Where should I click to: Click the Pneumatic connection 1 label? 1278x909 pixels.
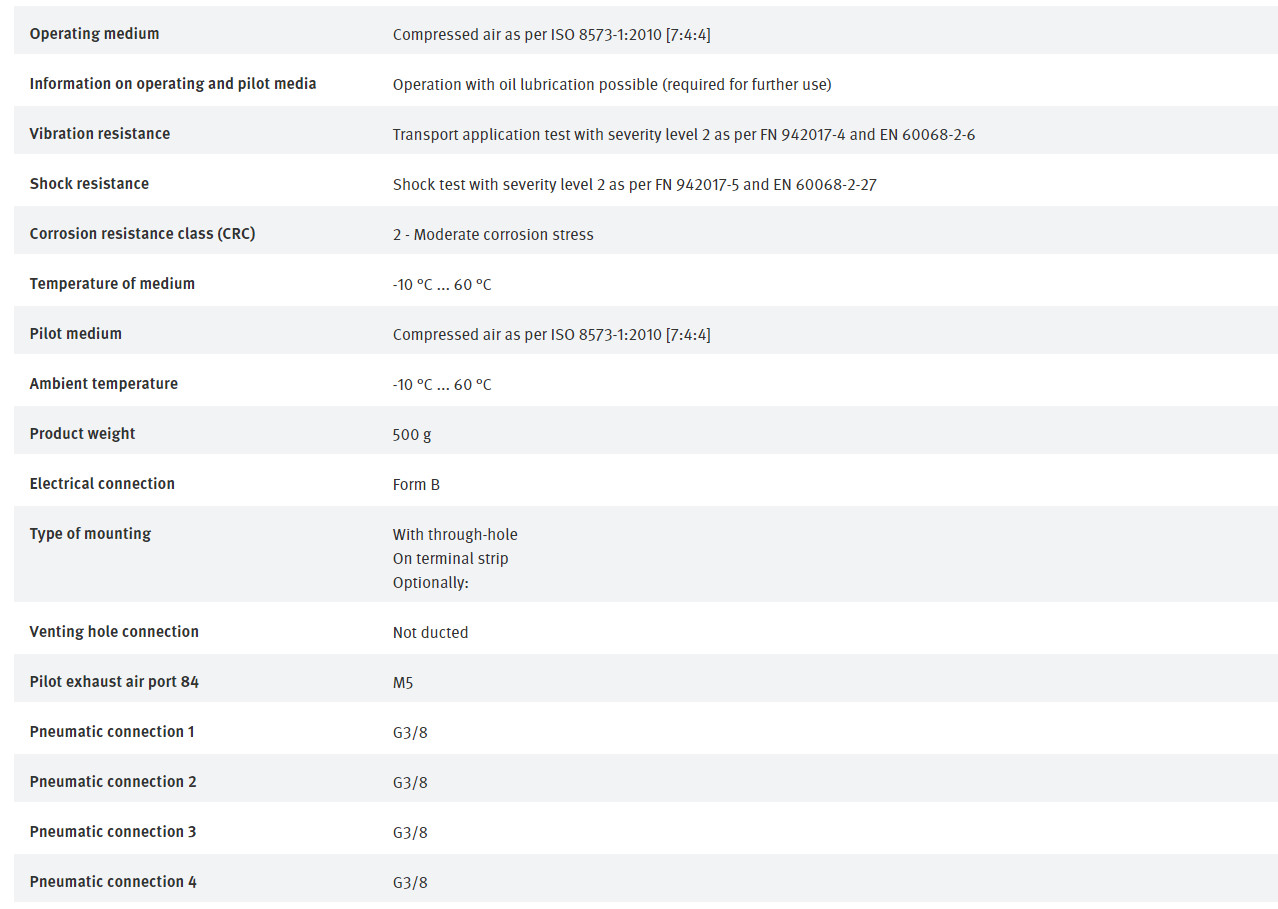(112, 732)
